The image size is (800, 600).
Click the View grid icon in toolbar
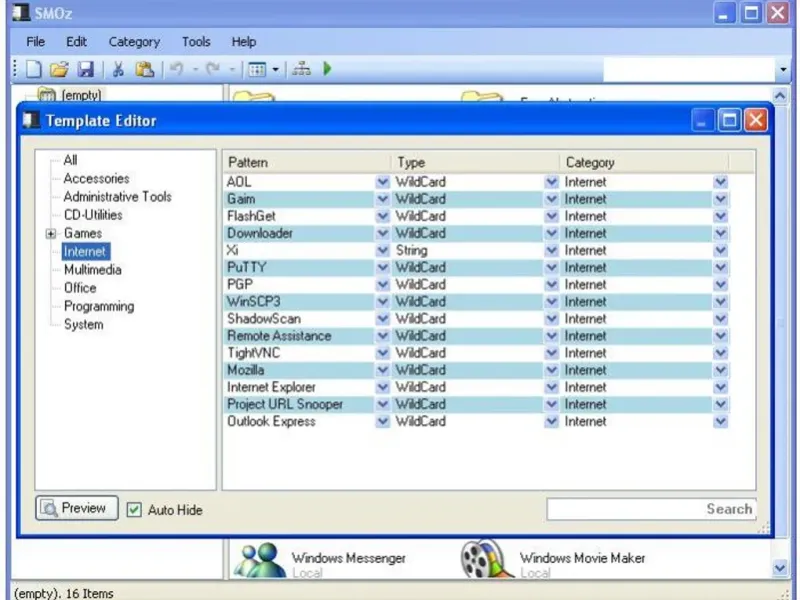(x=257, y=69)
